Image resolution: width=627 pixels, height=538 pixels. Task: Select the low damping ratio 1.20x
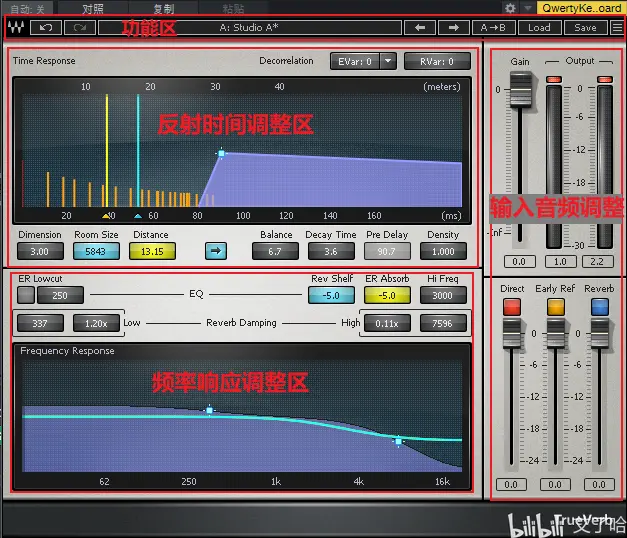click(x=96, y=323)
